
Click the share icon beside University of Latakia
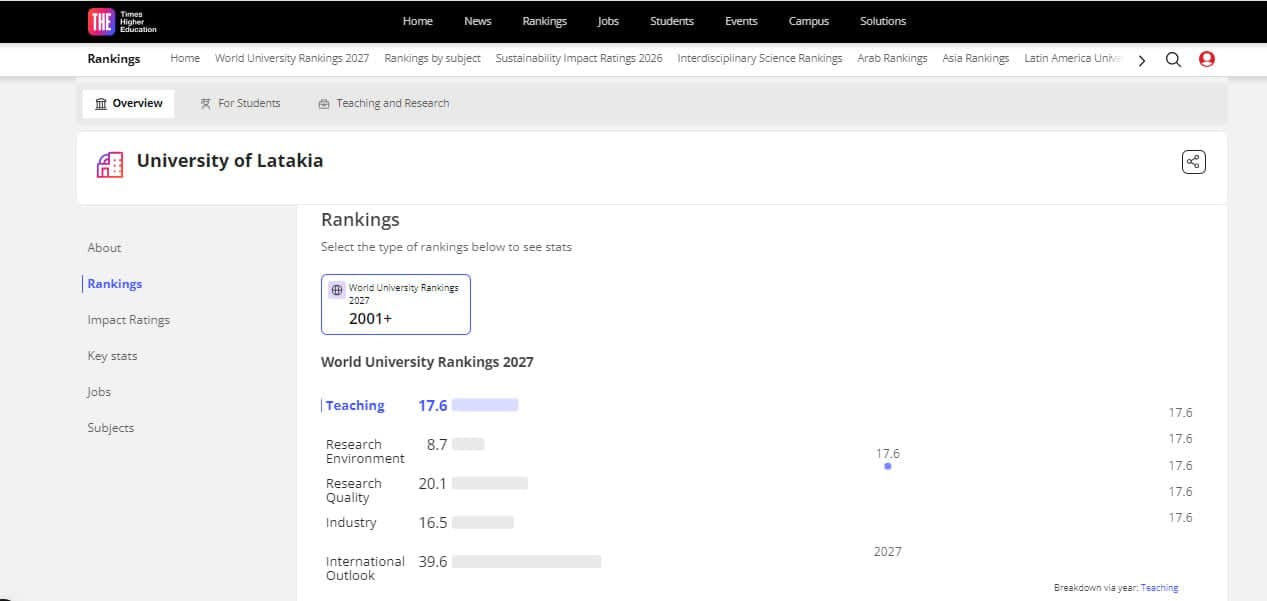click(x=1193, y=162)
